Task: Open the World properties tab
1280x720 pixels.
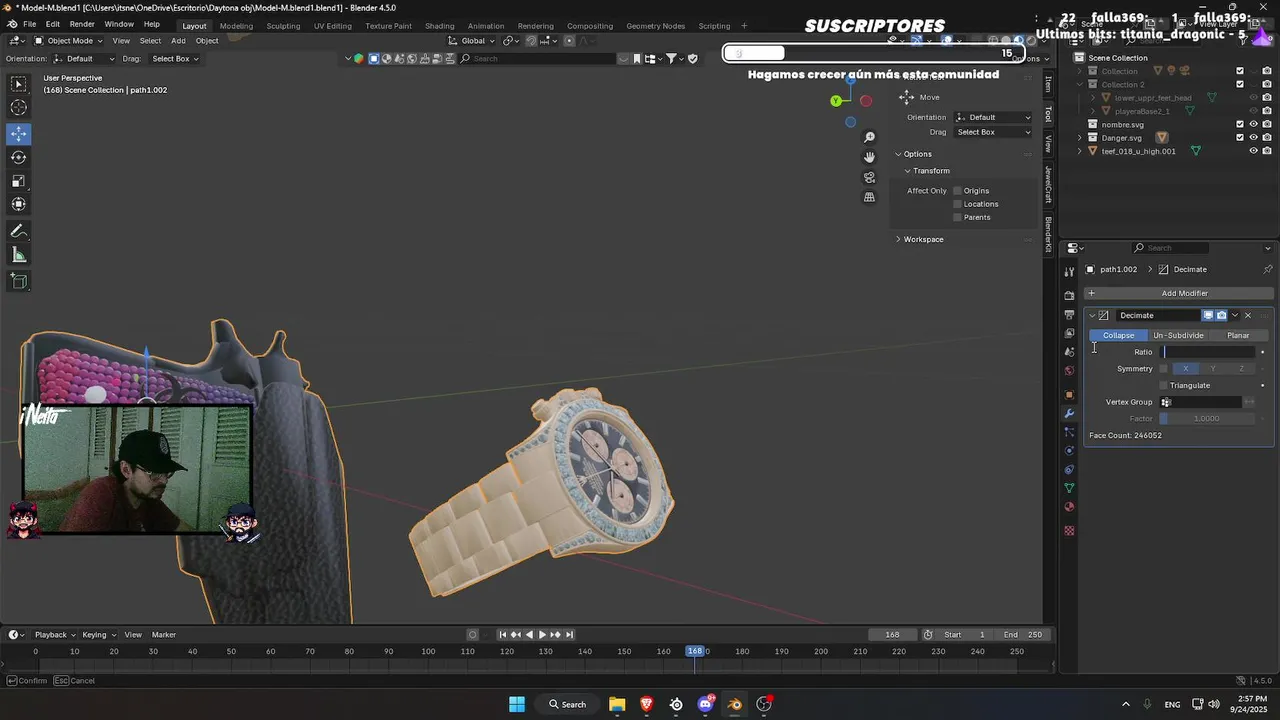Action: point(1069,371)
